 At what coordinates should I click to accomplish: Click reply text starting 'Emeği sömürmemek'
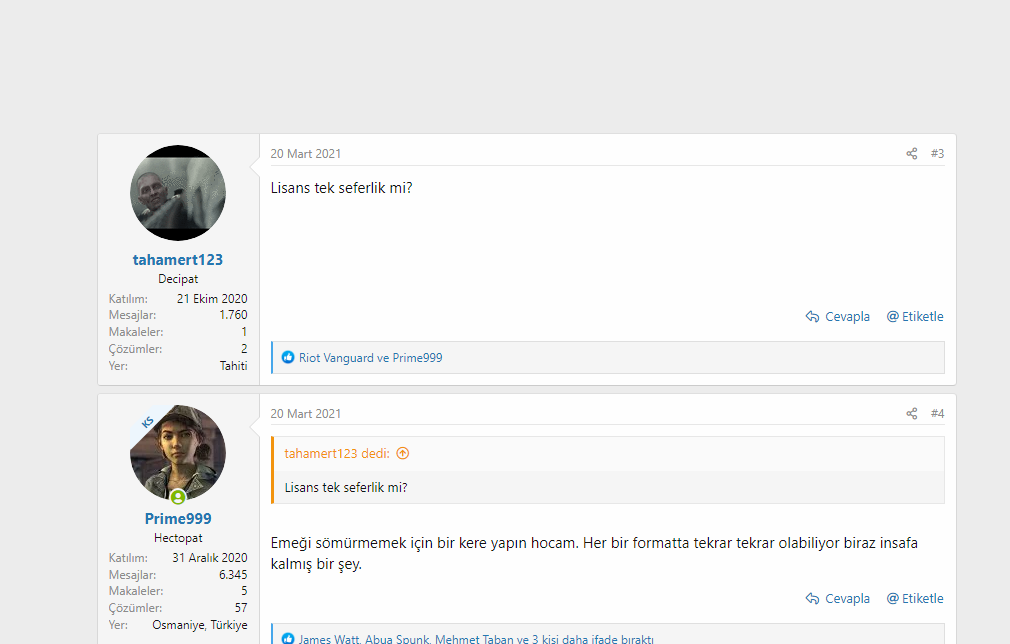coord(594,553)
